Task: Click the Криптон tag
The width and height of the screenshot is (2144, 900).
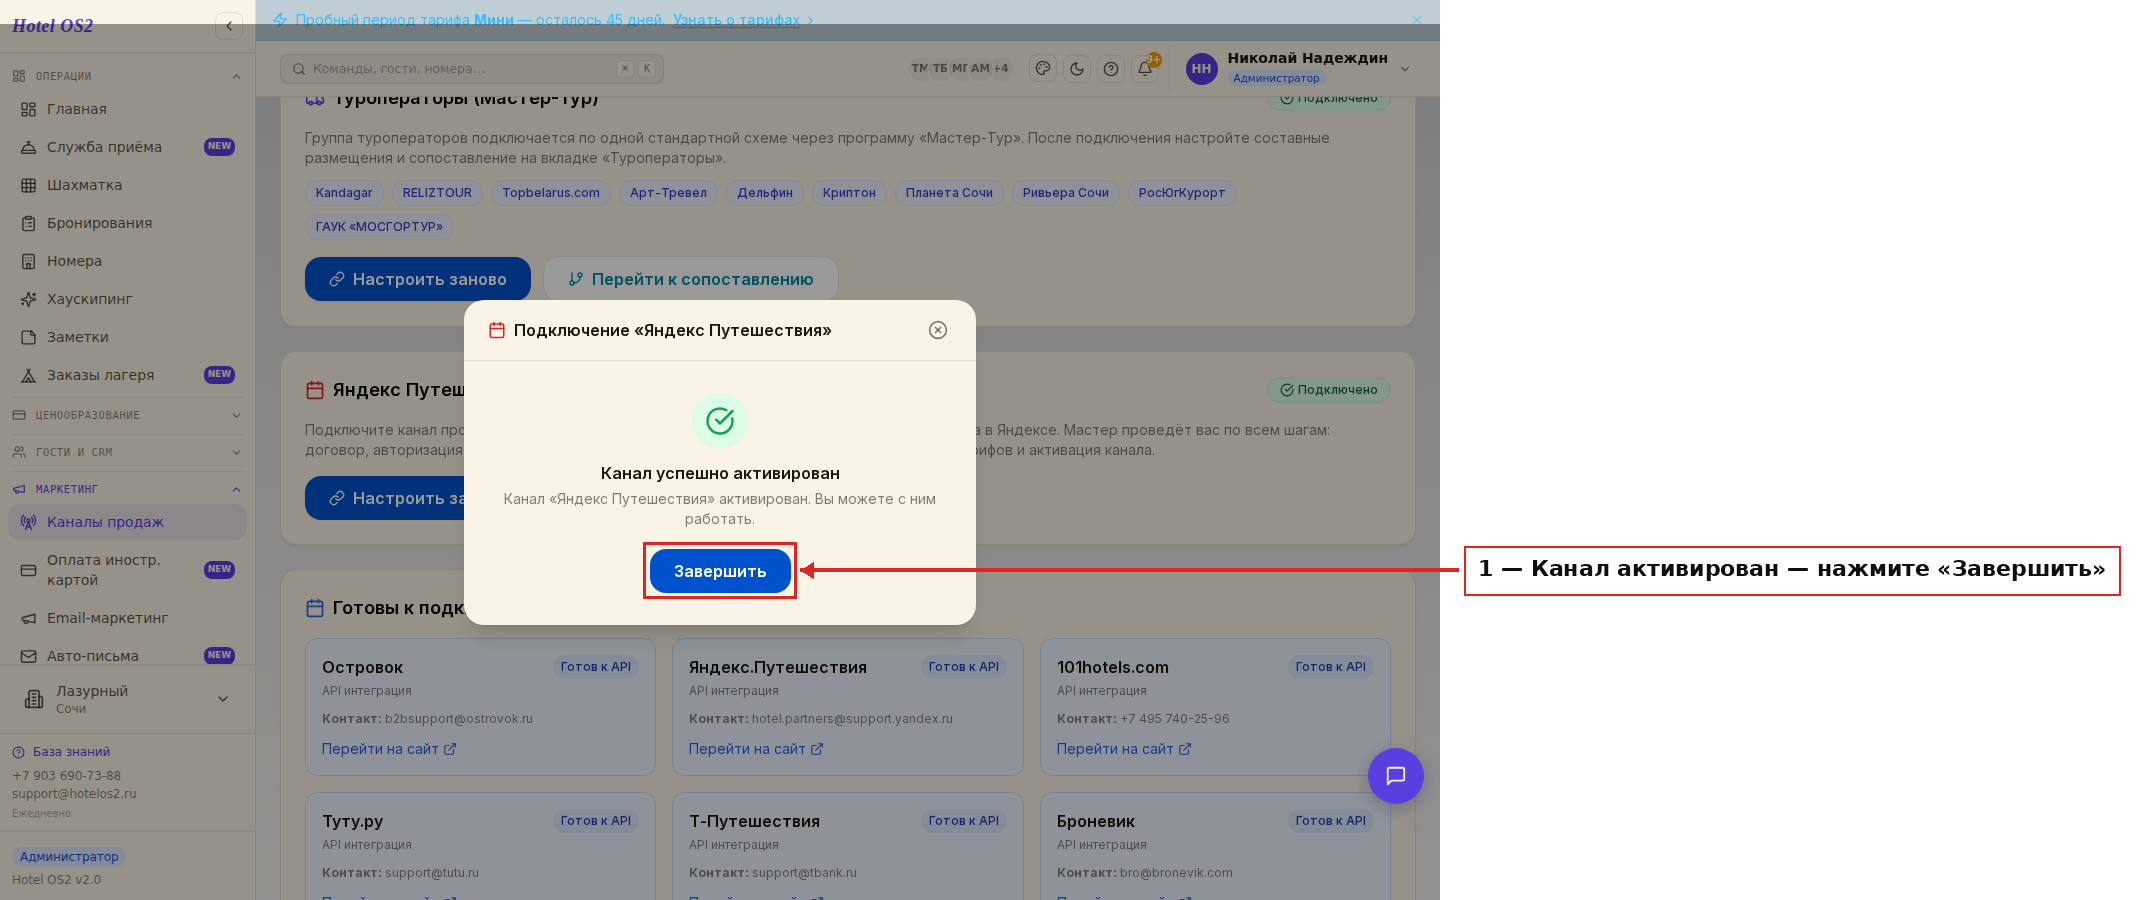Action: click(849, 193)
